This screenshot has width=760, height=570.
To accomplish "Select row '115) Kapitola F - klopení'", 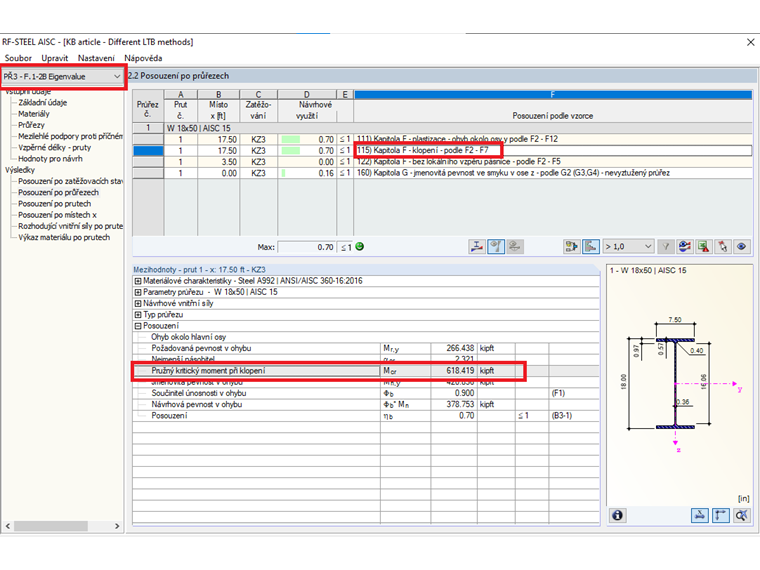I will pos(458,151).
